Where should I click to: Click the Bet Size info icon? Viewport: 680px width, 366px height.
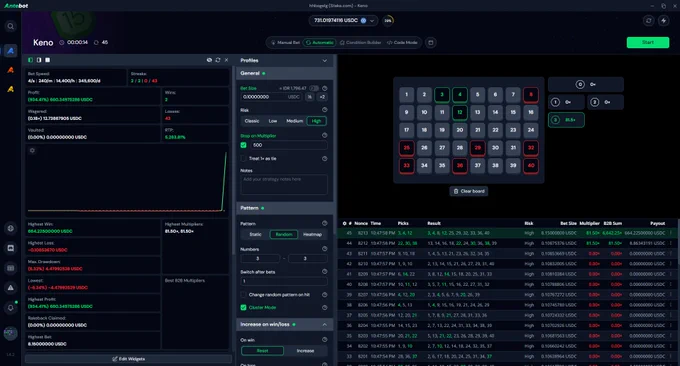[324, 88]
